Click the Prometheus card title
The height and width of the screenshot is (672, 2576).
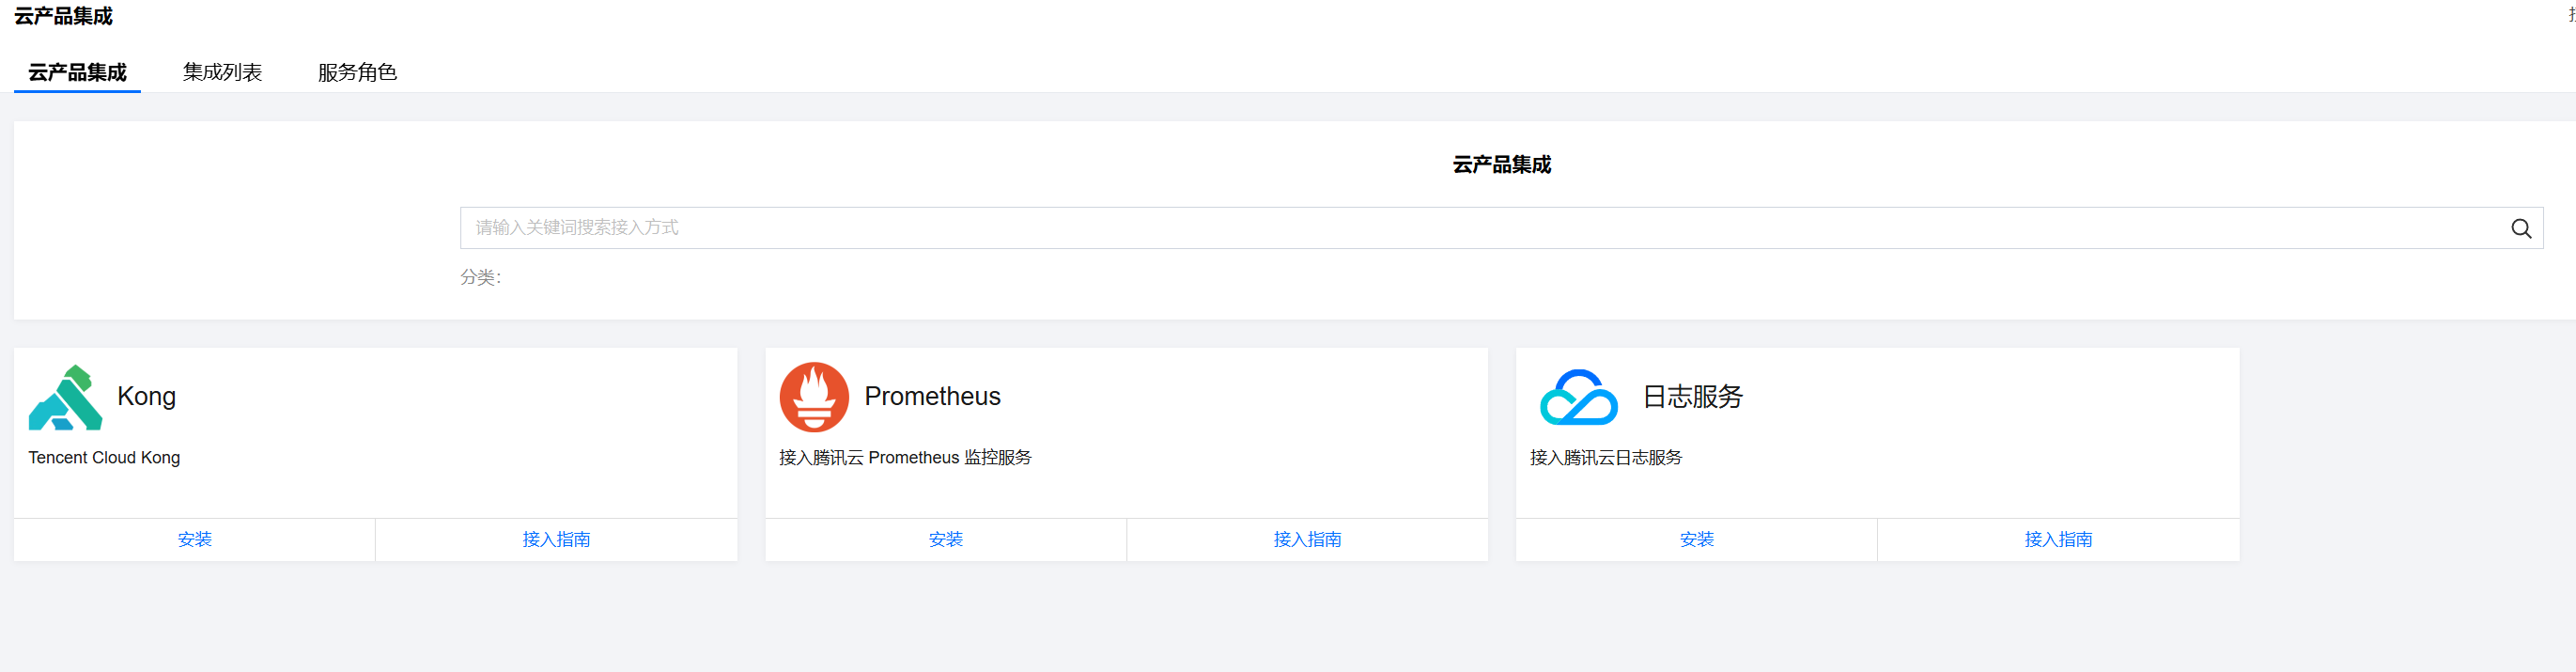point(932,396)
